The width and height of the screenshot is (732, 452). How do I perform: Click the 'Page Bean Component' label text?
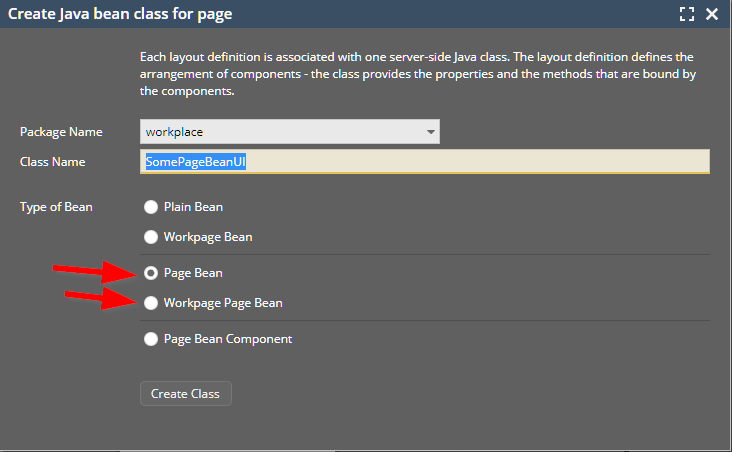click(x=228, y=339)
